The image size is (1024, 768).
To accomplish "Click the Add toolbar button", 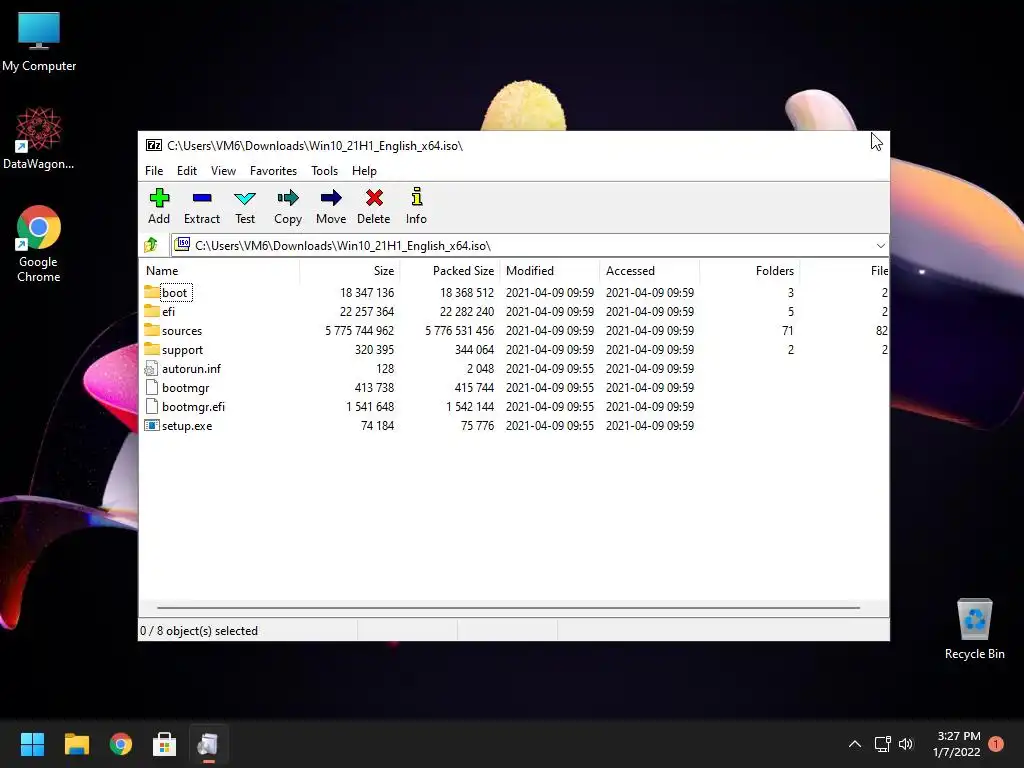I will pyautogui.click(x=159, y=206).
